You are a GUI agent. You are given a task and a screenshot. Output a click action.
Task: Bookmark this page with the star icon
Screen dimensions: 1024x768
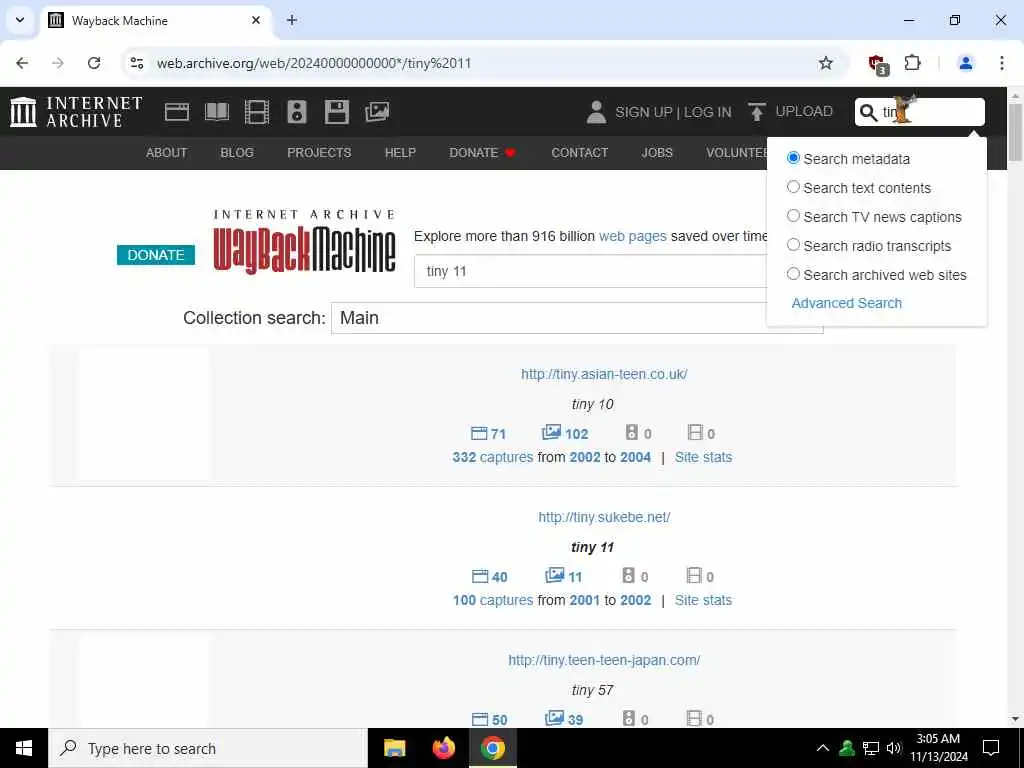coord(825,63)
